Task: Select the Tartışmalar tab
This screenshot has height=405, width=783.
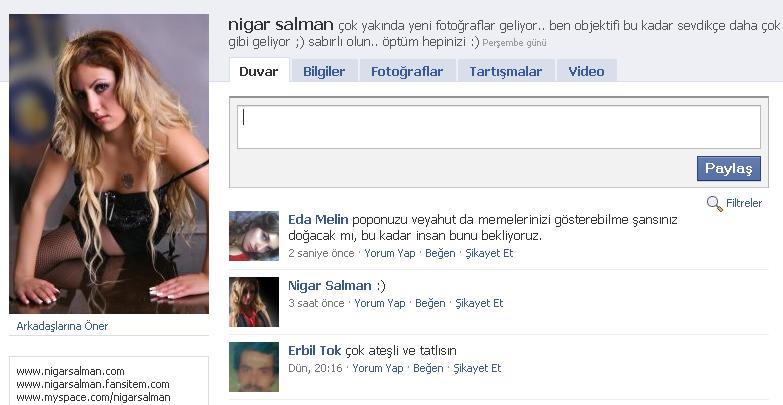Action: [505, 71]
